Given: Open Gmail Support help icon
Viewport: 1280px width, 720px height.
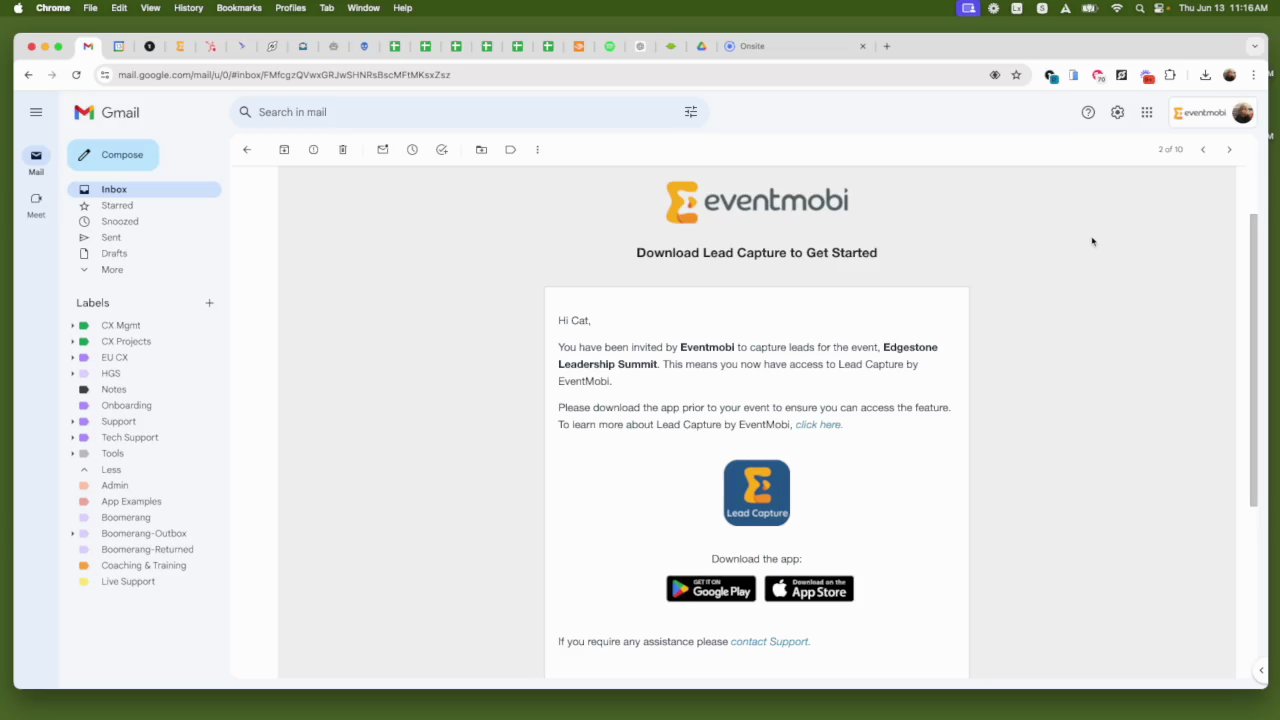Looking at the screenshot, I should tap(1088, 113).
